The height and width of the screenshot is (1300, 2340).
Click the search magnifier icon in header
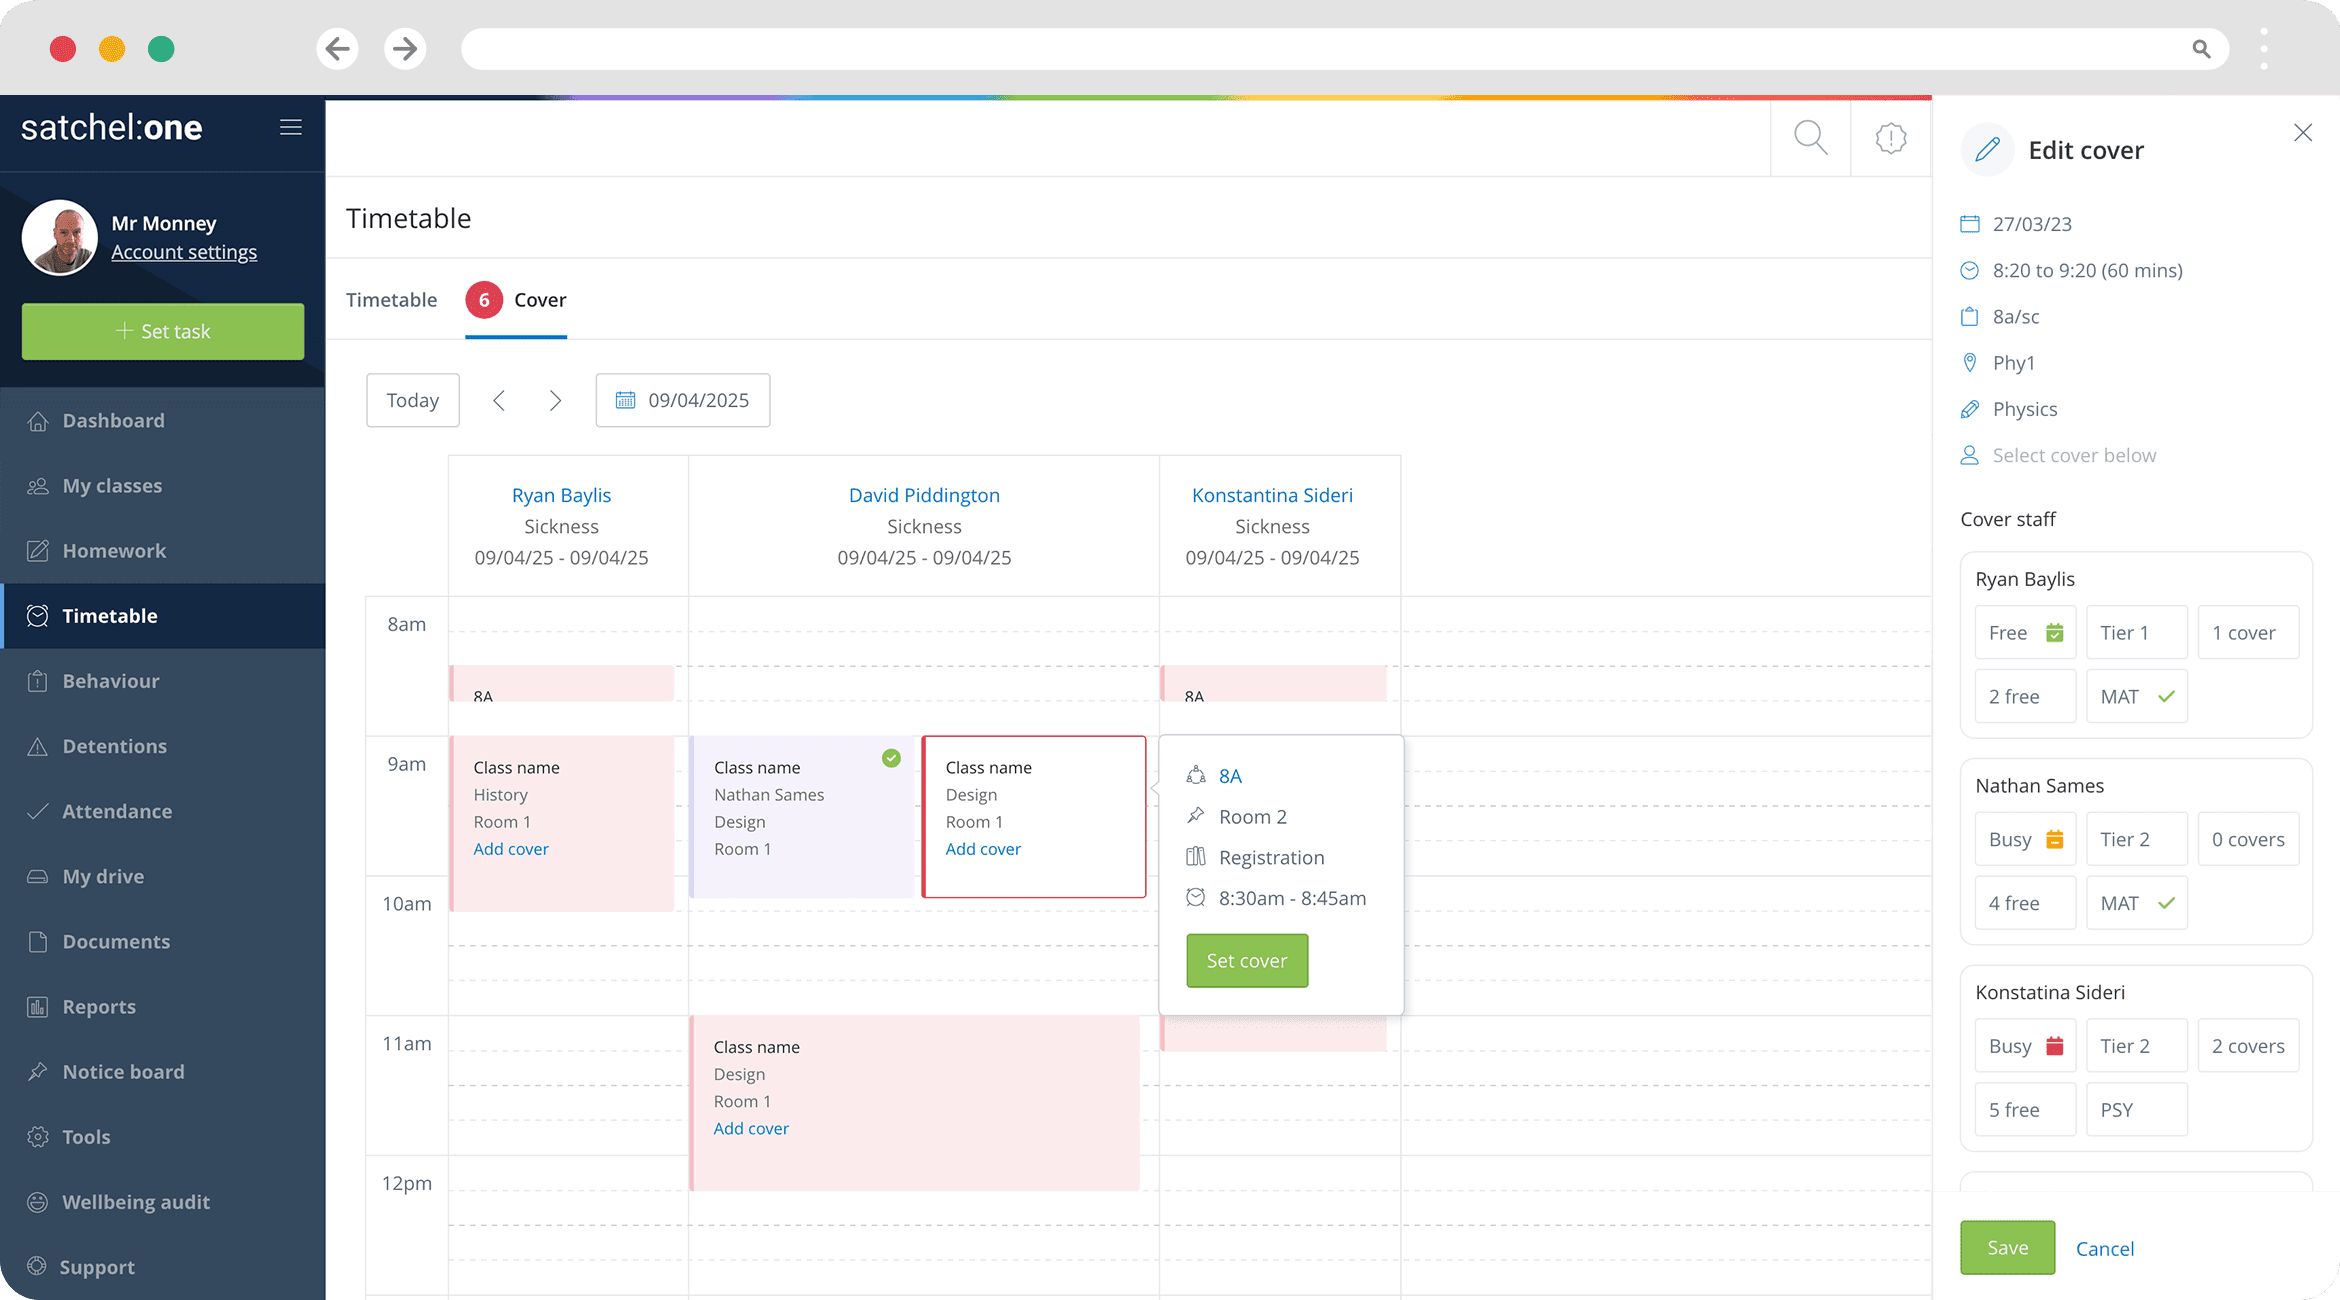click(x=1810, y=138)
